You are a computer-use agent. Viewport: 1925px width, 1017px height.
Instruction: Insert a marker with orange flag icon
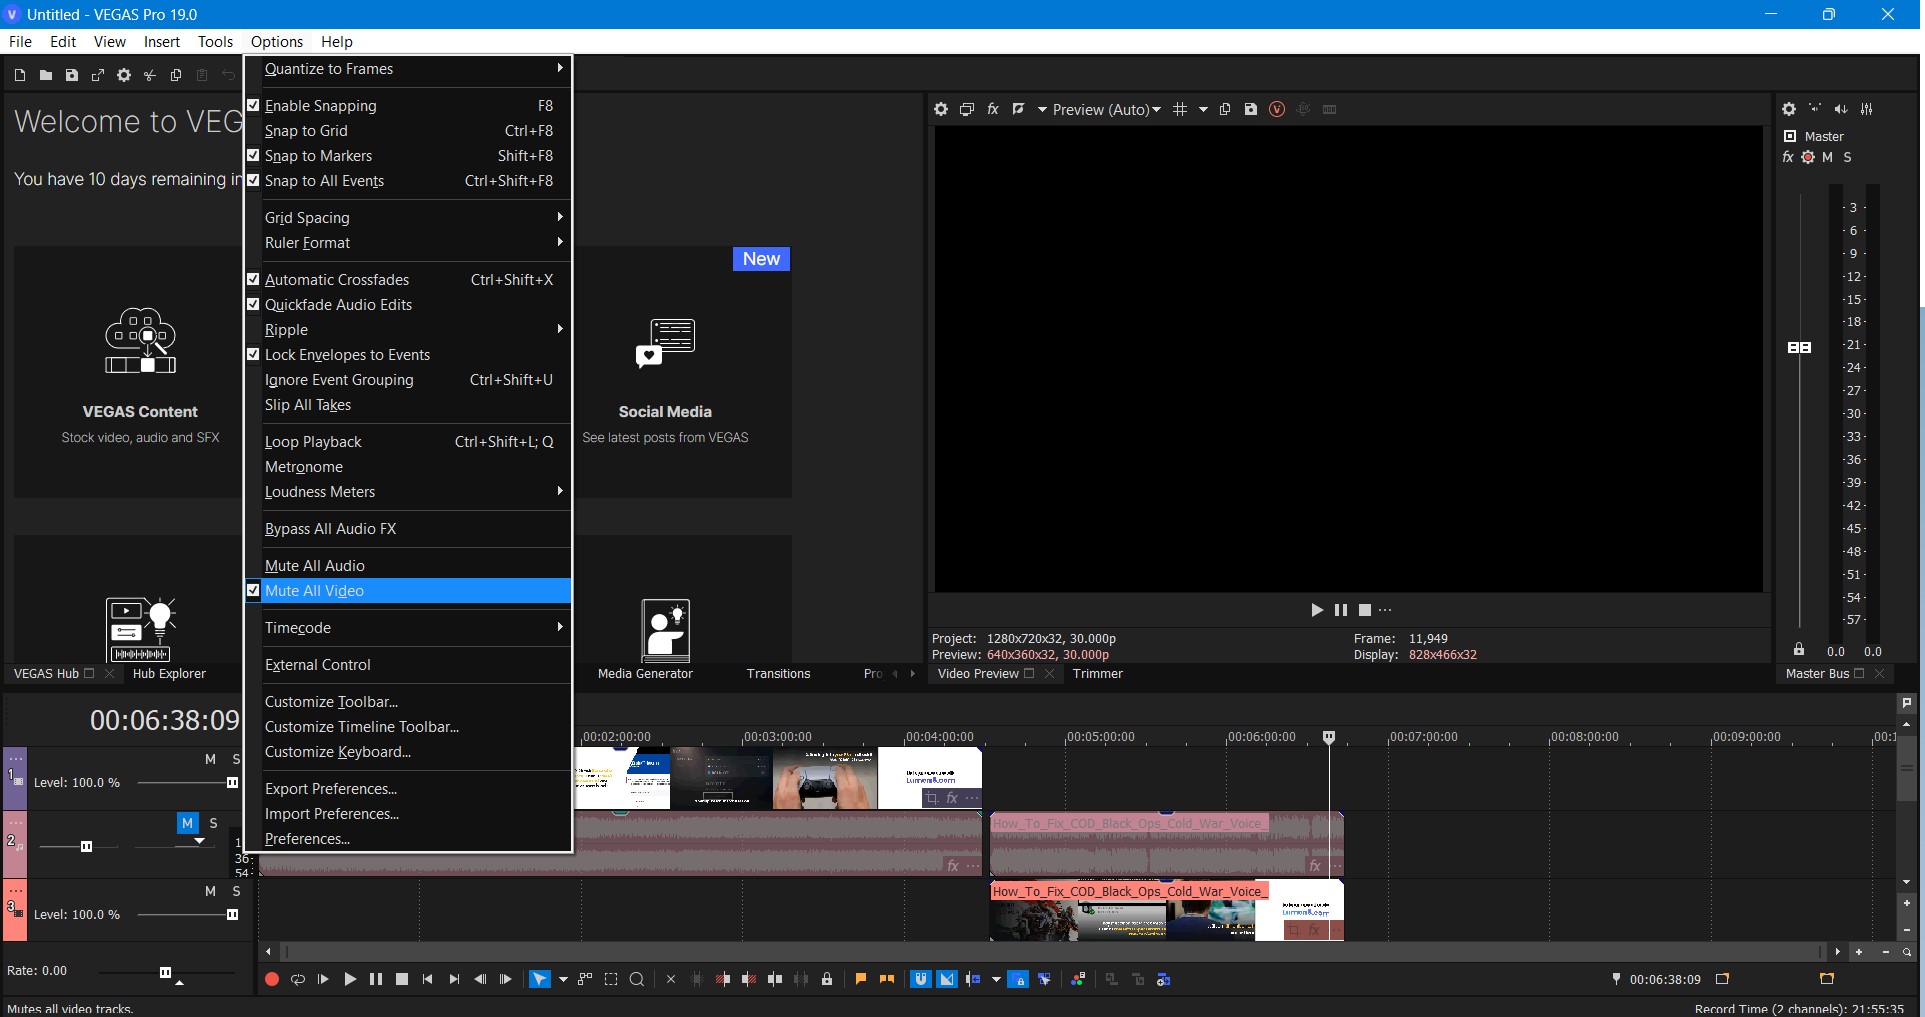tap(861, 979)
